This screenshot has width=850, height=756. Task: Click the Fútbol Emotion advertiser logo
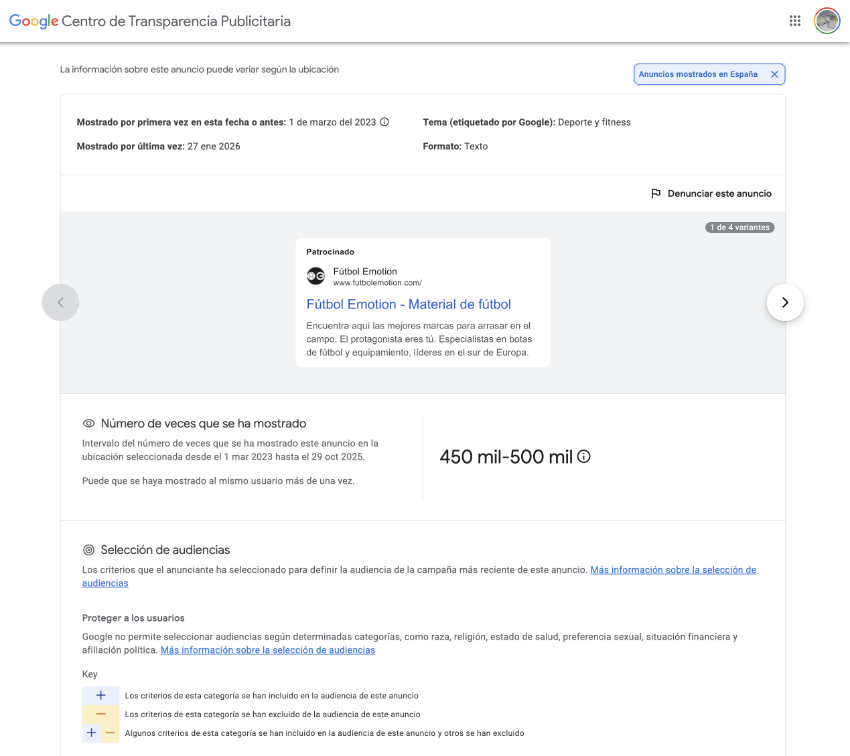point(316,276)
